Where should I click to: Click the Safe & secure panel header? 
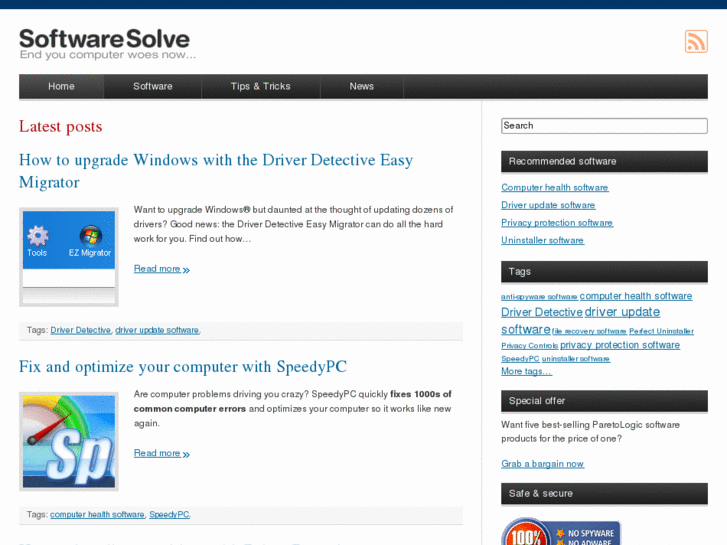click(604, 494)
